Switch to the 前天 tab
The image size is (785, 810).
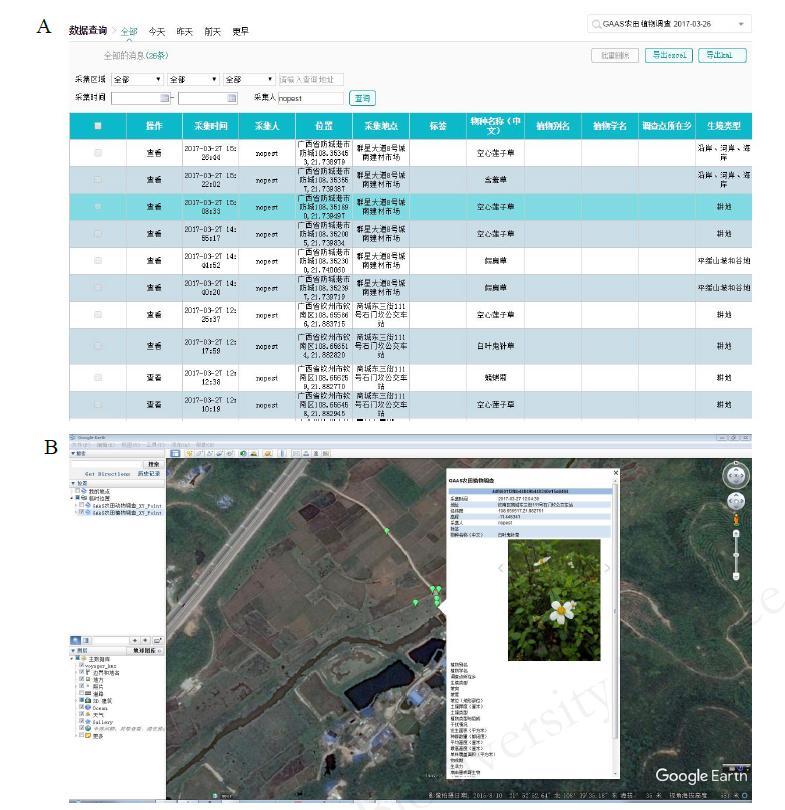click(212, 32)
